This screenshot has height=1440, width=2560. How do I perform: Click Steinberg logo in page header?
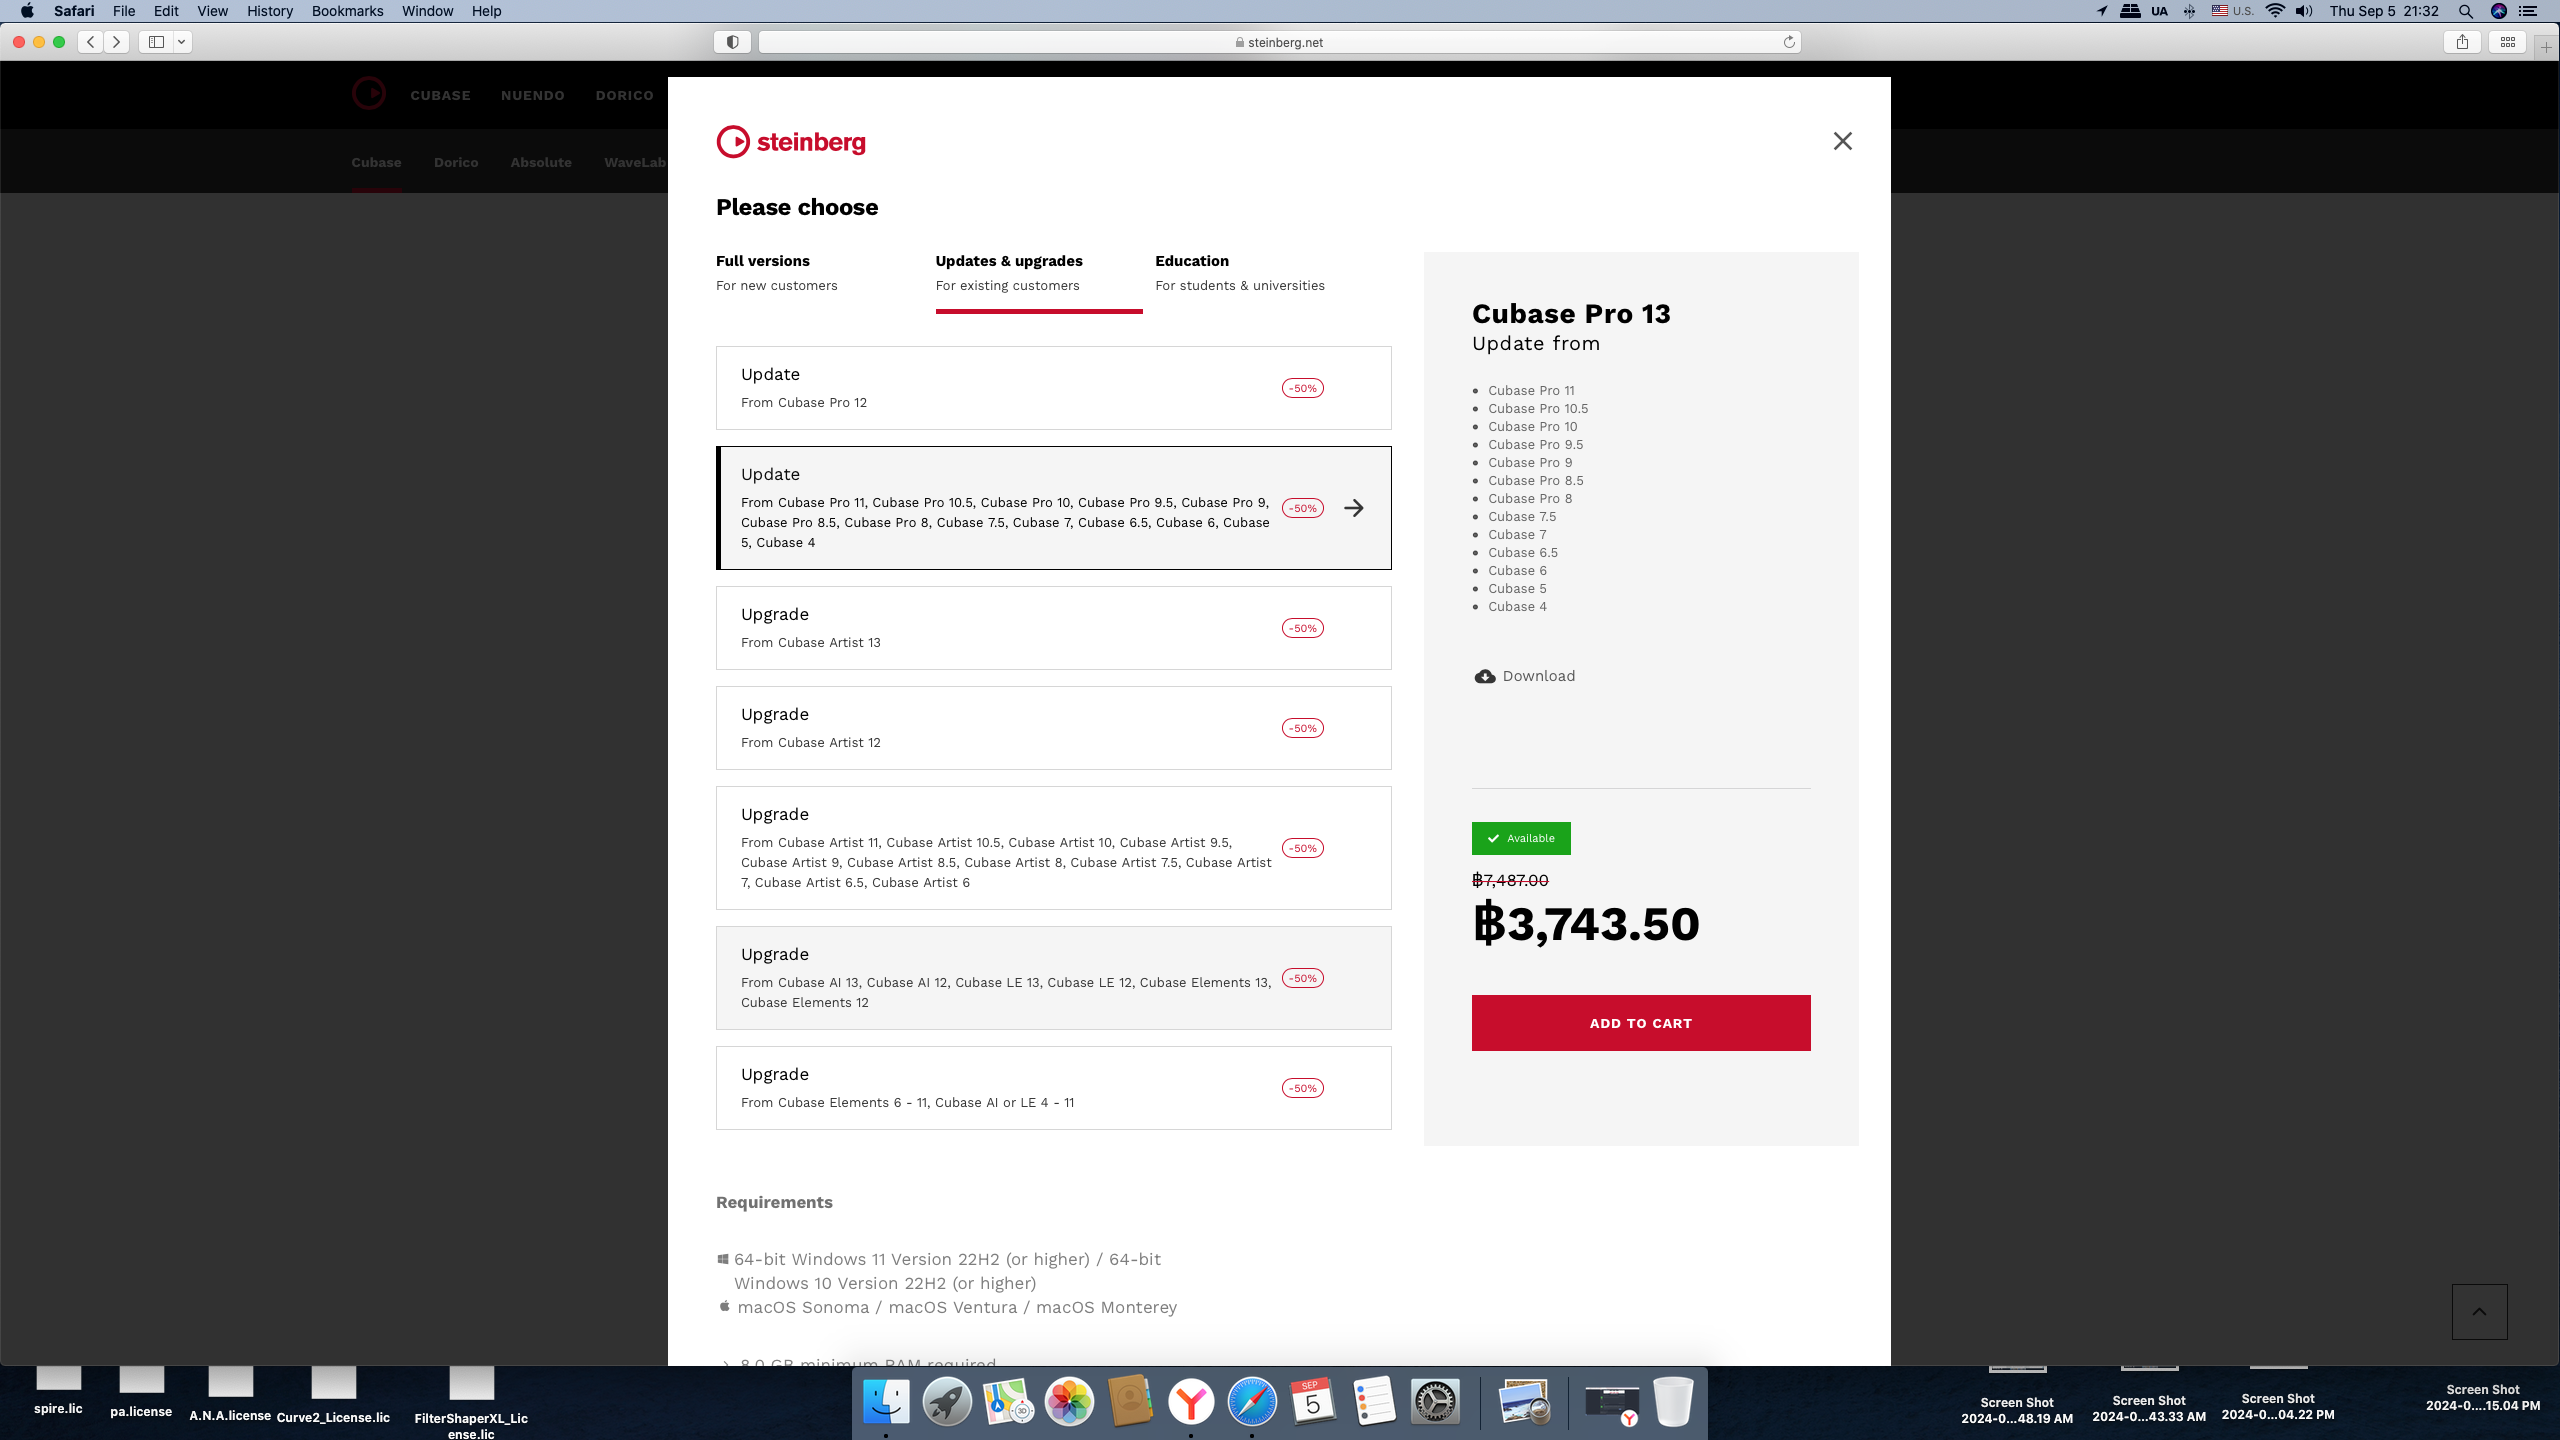(368, 94)
